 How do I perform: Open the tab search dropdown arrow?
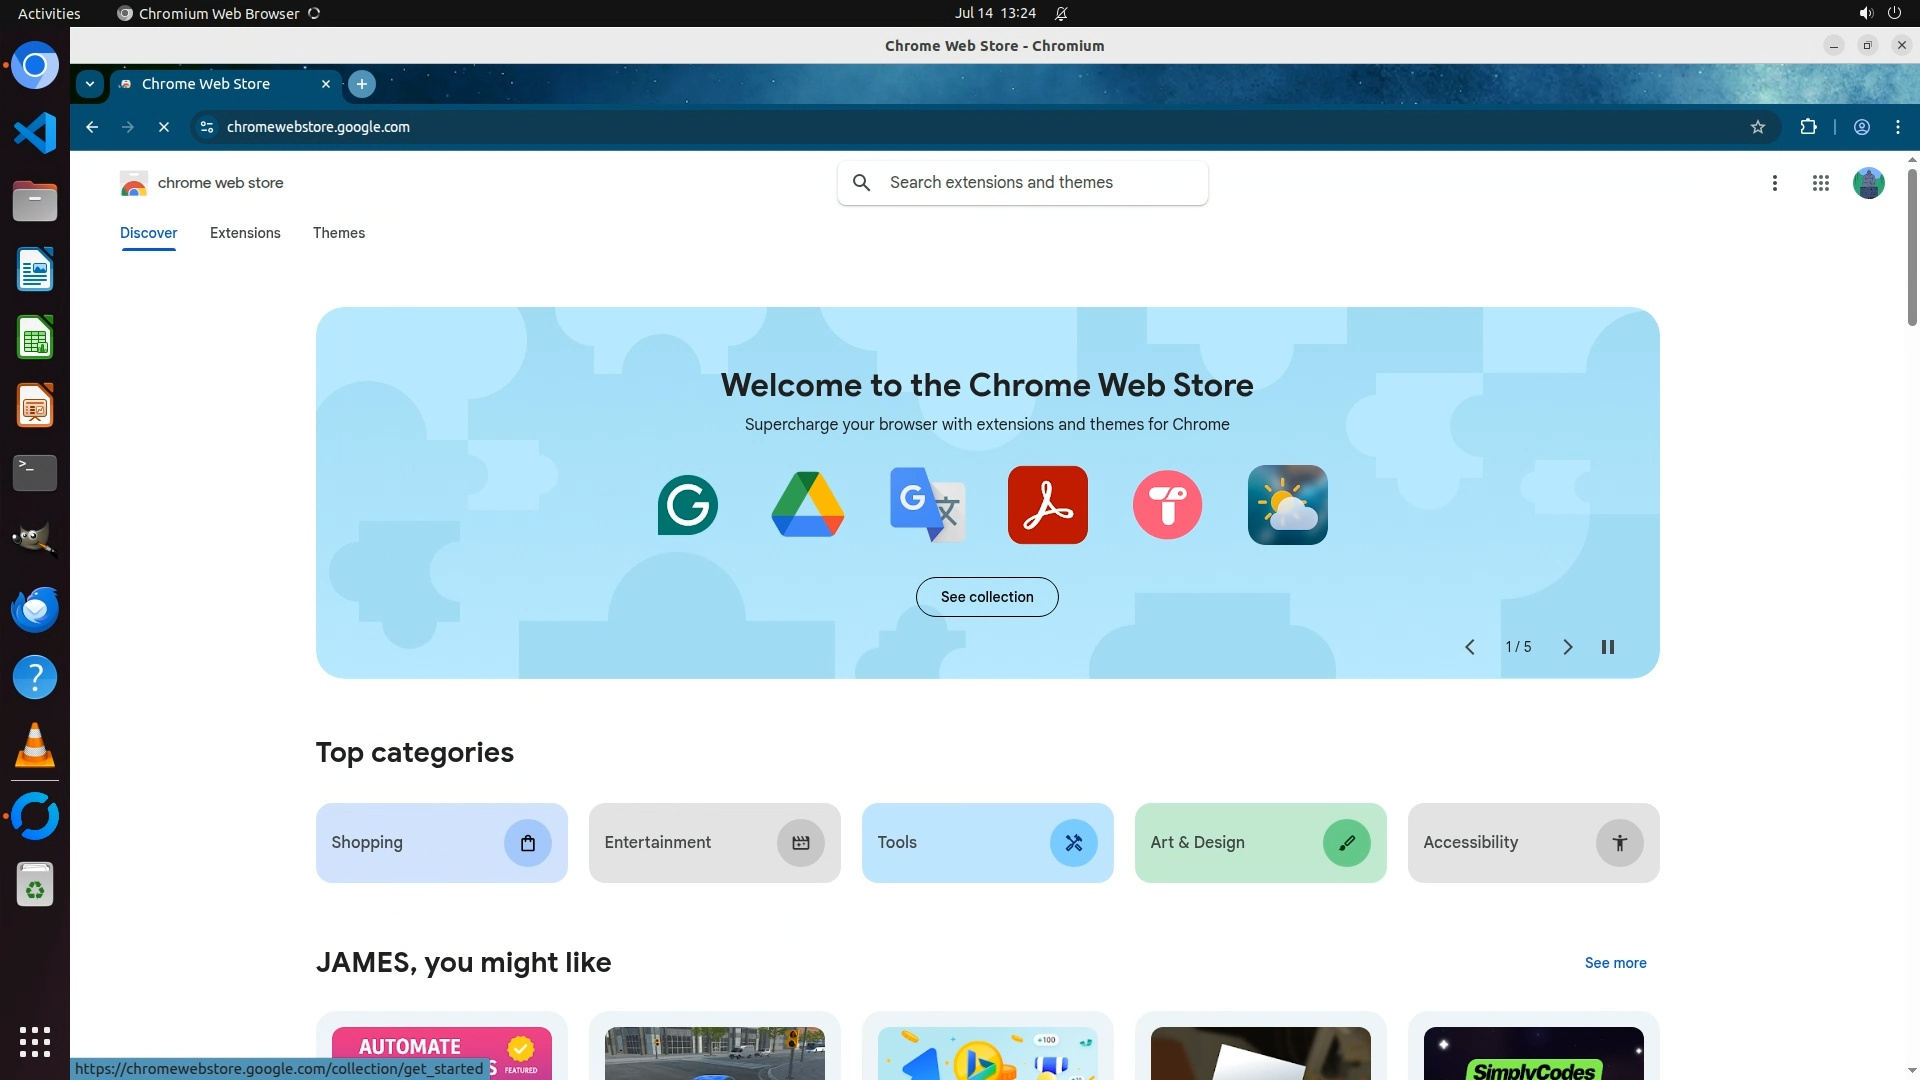click(x=90, y=84)
